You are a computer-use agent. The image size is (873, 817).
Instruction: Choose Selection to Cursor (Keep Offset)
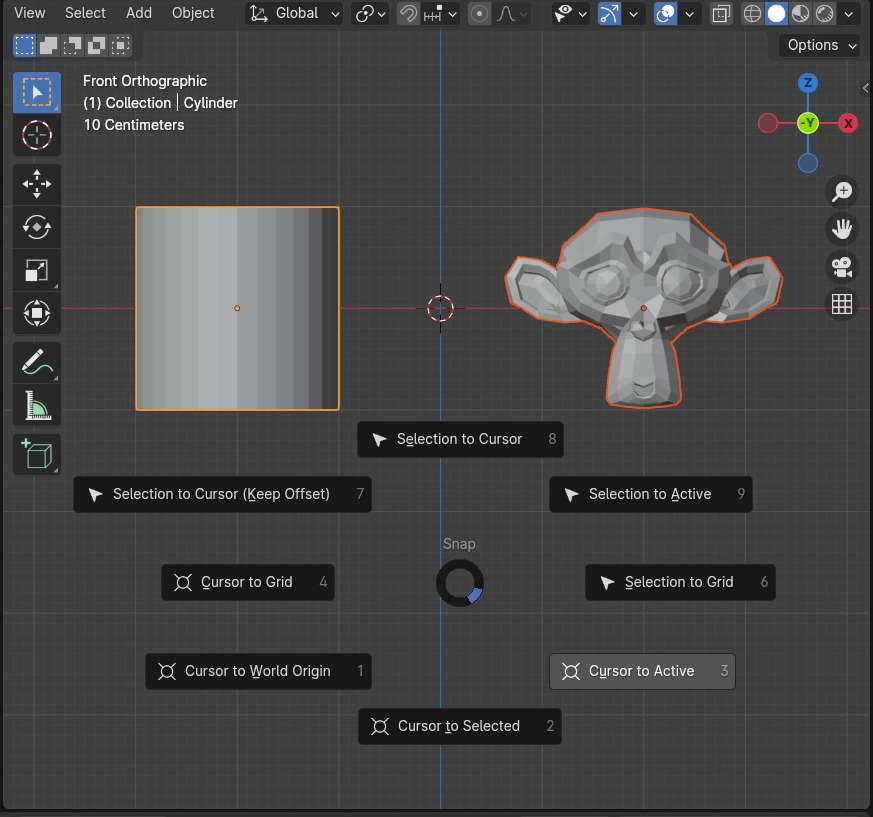[x=222, y=495]
